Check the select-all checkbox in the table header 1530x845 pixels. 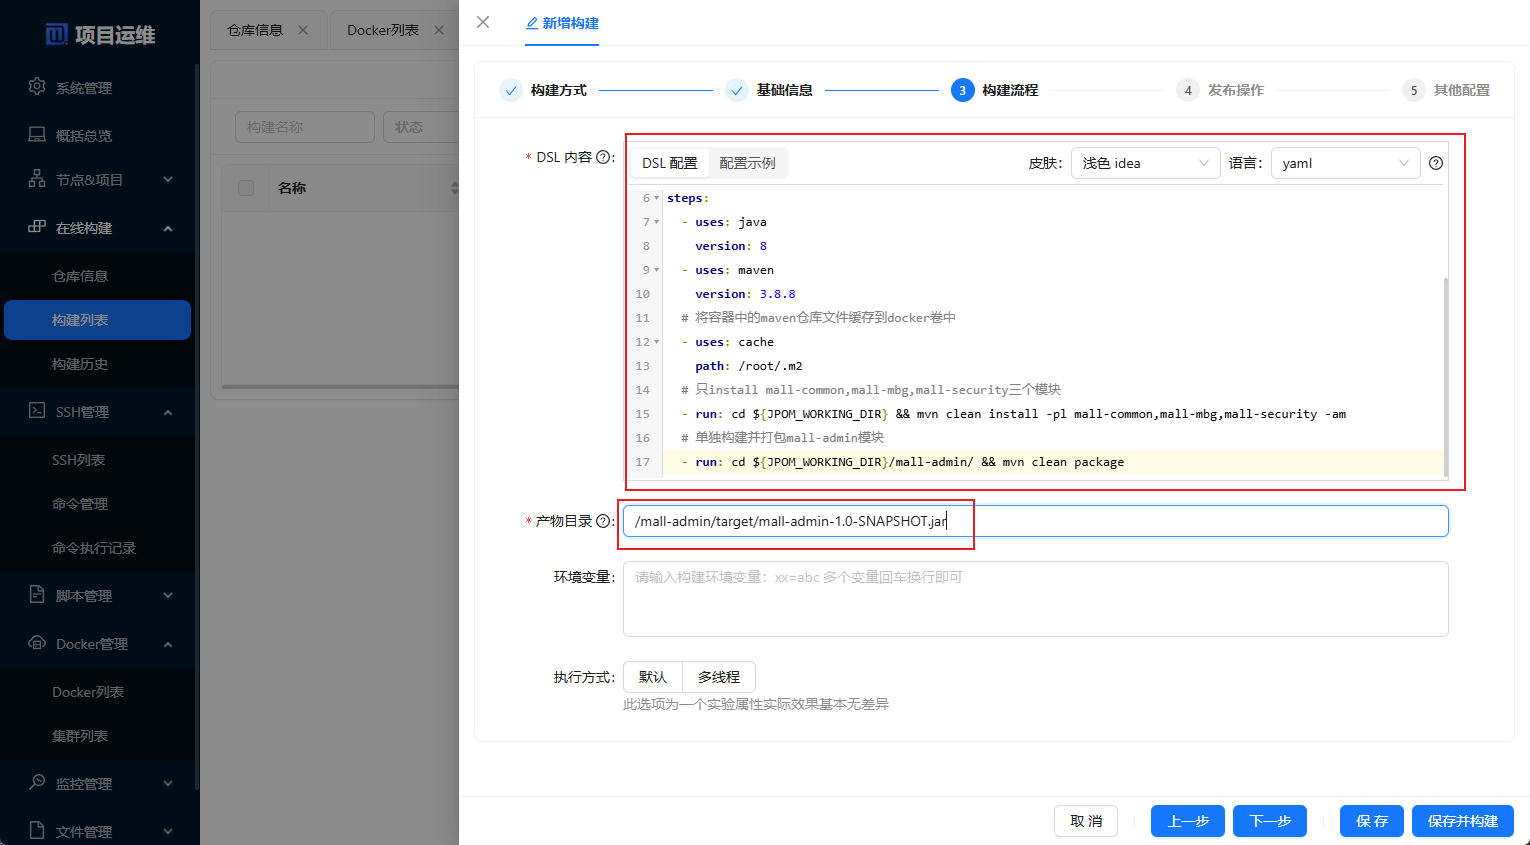245,187
